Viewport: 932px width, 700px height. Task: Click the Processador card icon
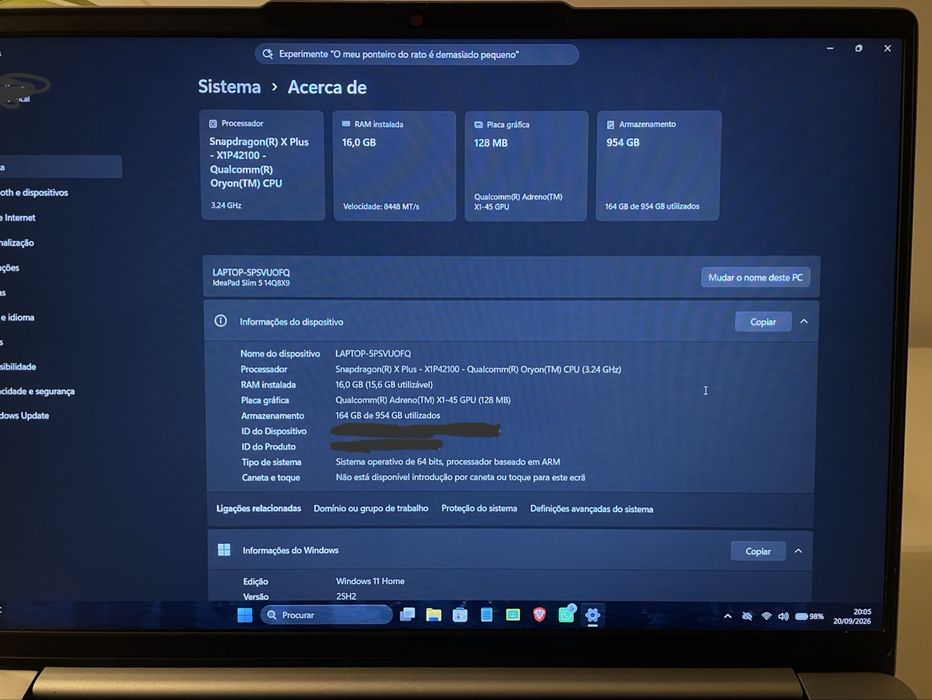pos(213,124)
